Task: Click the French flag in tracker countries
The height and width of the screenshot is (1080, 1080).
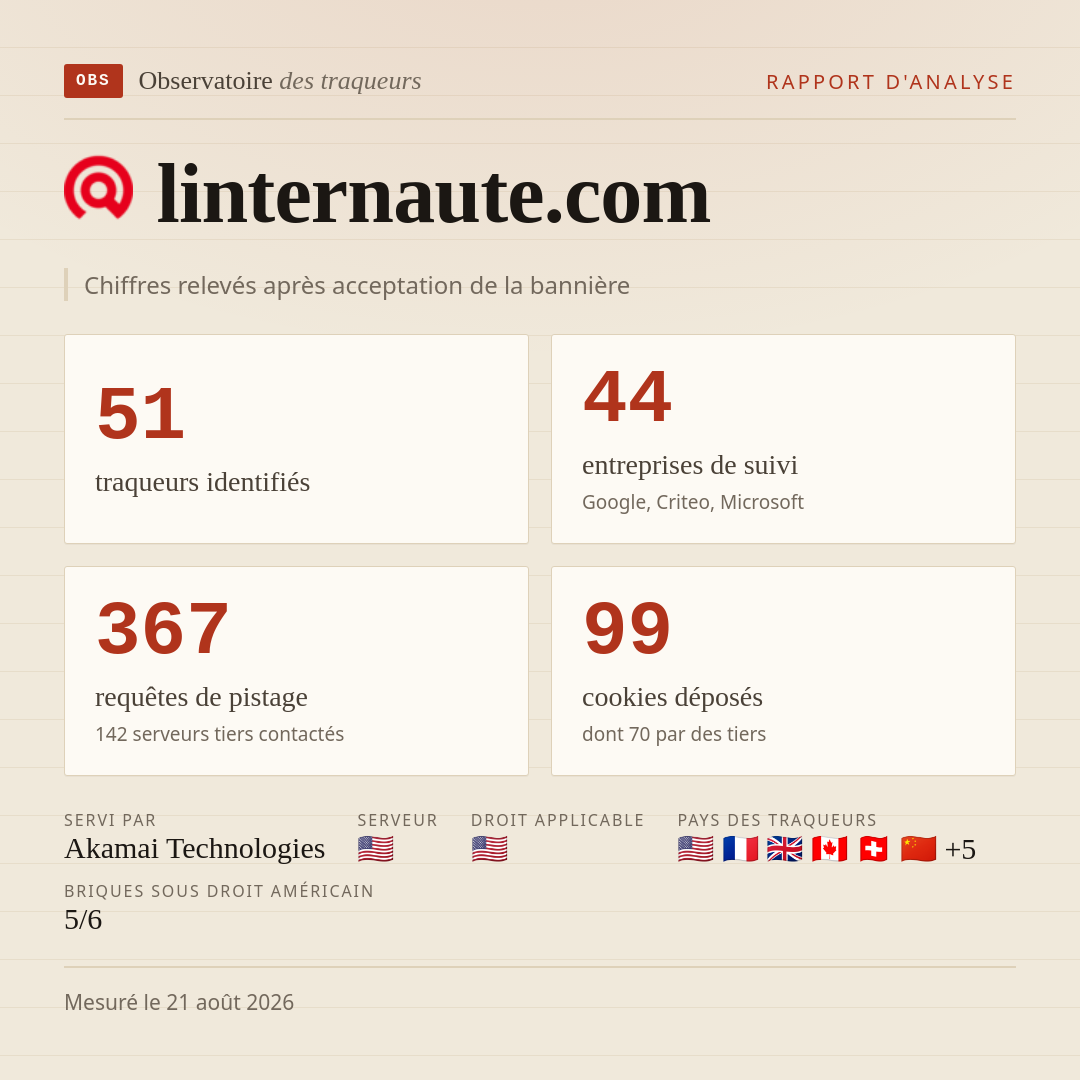Action: [740, 849]
